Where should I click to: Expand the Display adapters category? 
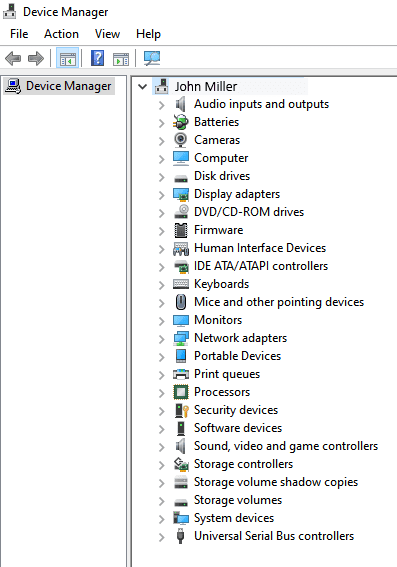pos(161,195)
